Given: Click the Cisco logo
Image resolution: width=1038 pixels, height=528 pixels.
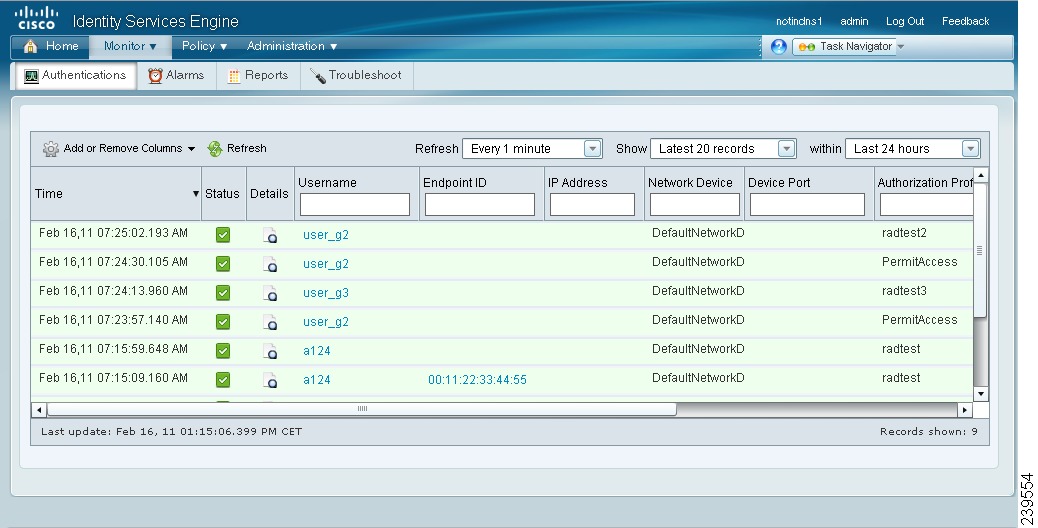Looking at the screenshot, I should (x=36, y=18).
